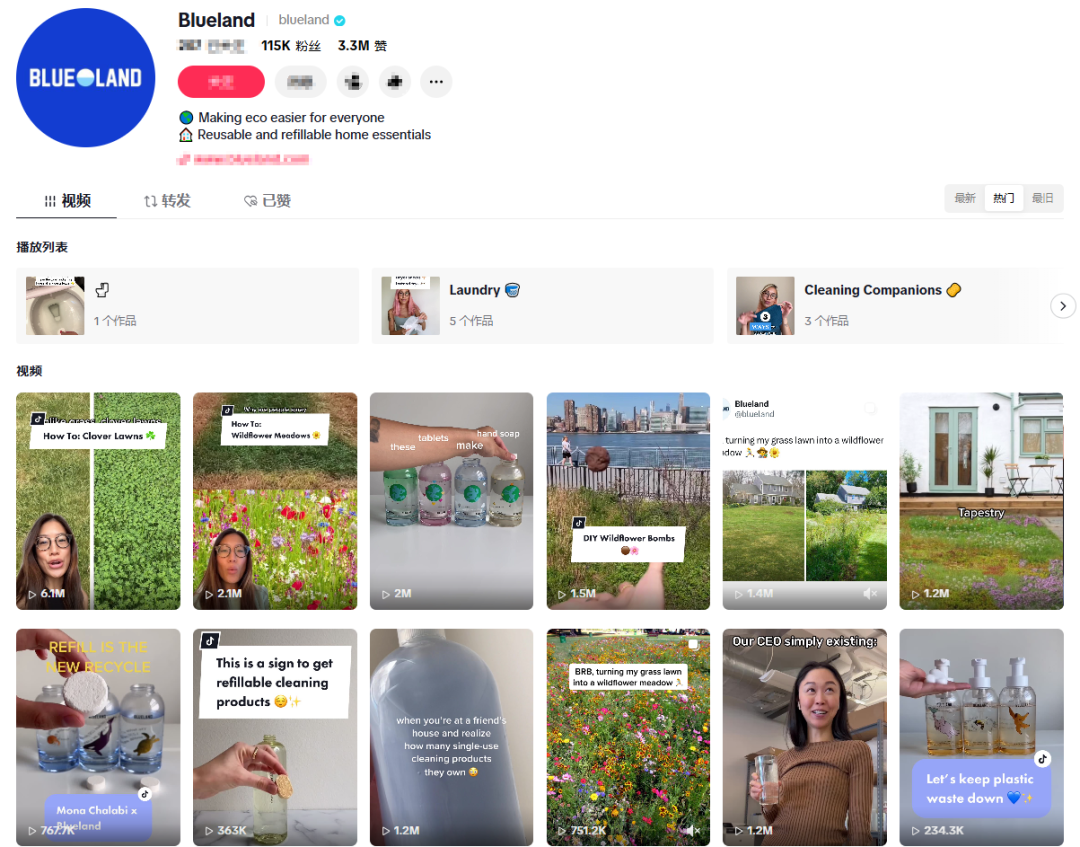Viewport: 1080px width, 847px height.
Task: Open the three-dots more options button
Action: 436,82
